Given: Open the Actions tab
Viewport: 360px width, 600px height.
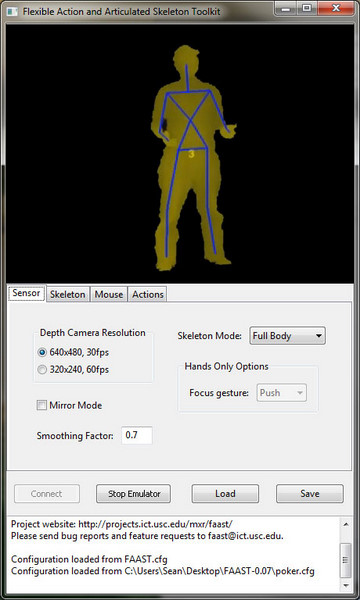Looking at the screenshot, I should click(x=148, y=294).
